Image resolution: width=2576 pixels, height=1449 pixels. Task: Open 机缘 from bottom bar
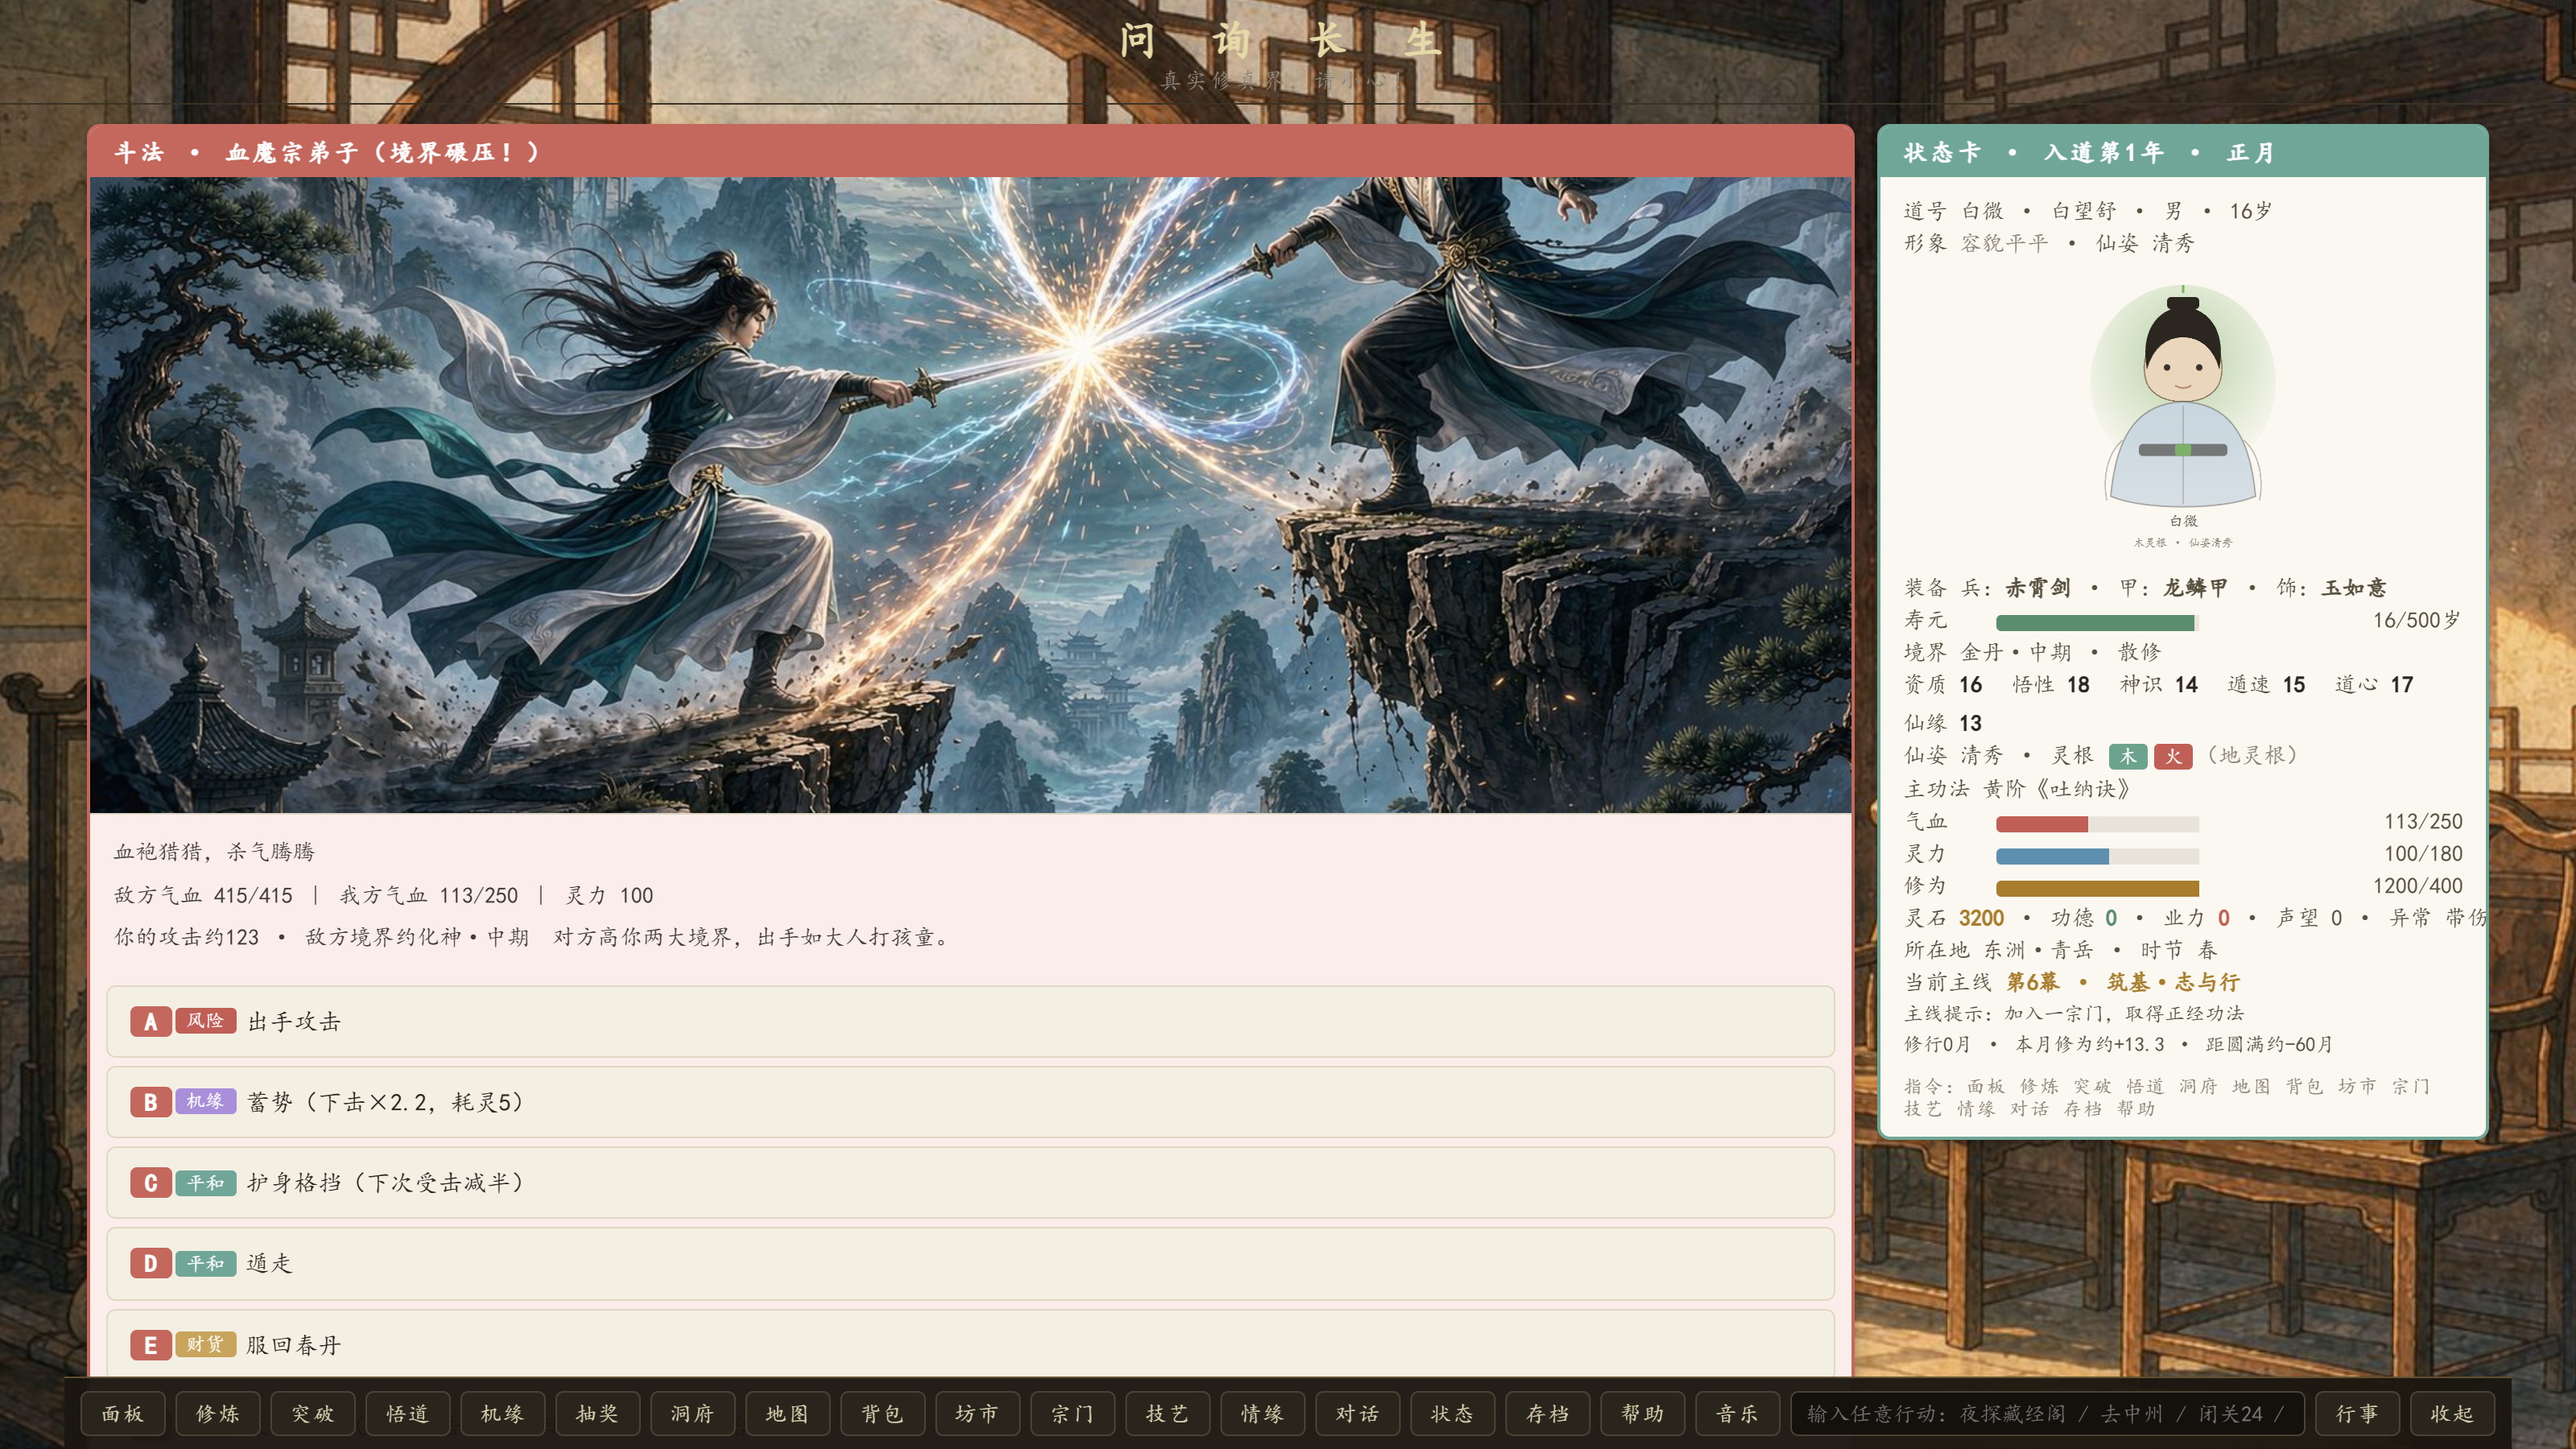(x=503, y=1413)
